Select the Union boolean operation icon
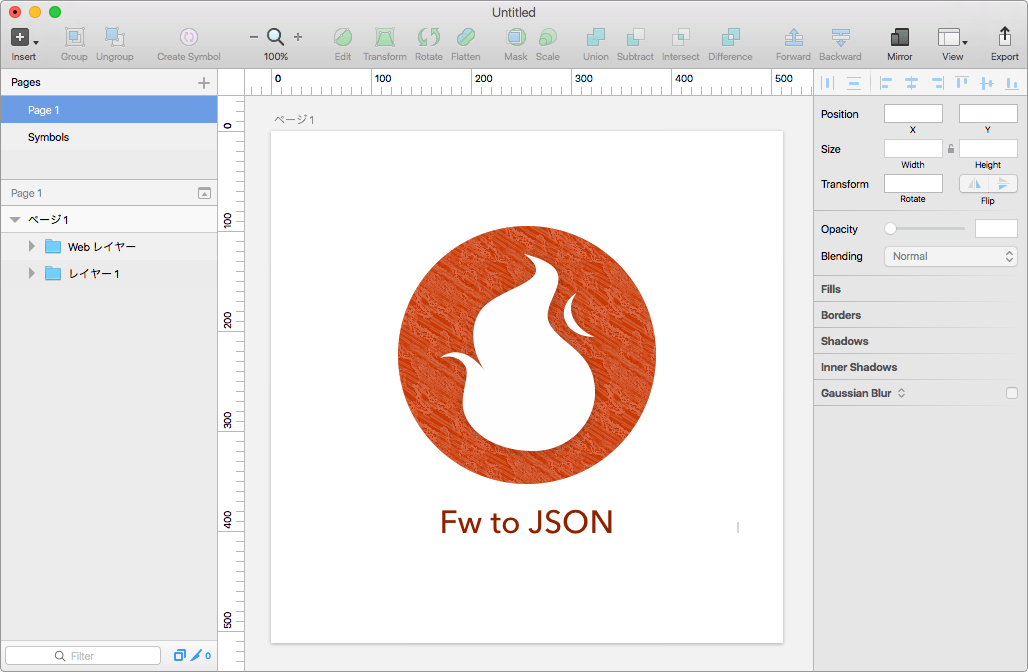This screenshot has width=1028, height=672. click(595, 38)
